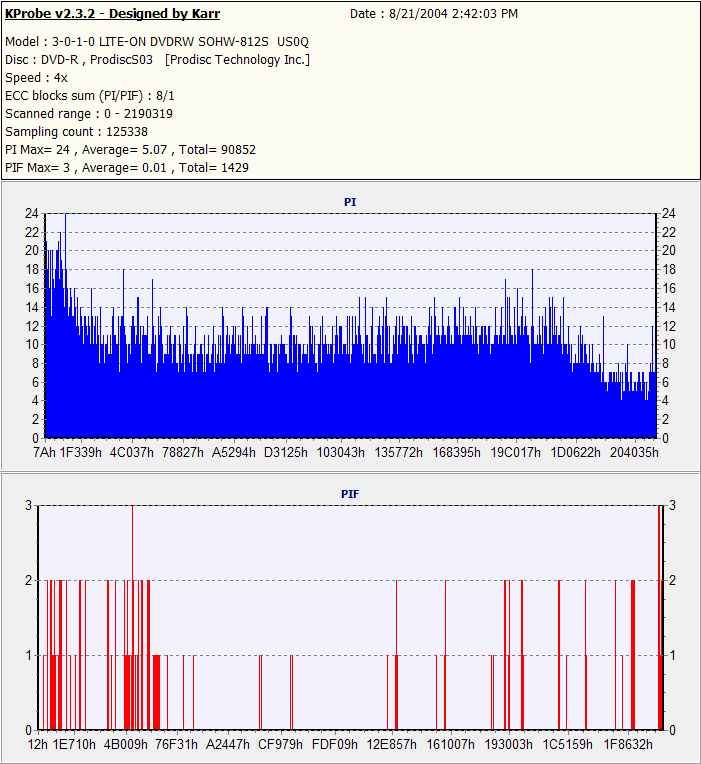Click the ECC blocks sum (PI/PIF) line
Viewport: 701px width, 764px height.
(90, 96)
